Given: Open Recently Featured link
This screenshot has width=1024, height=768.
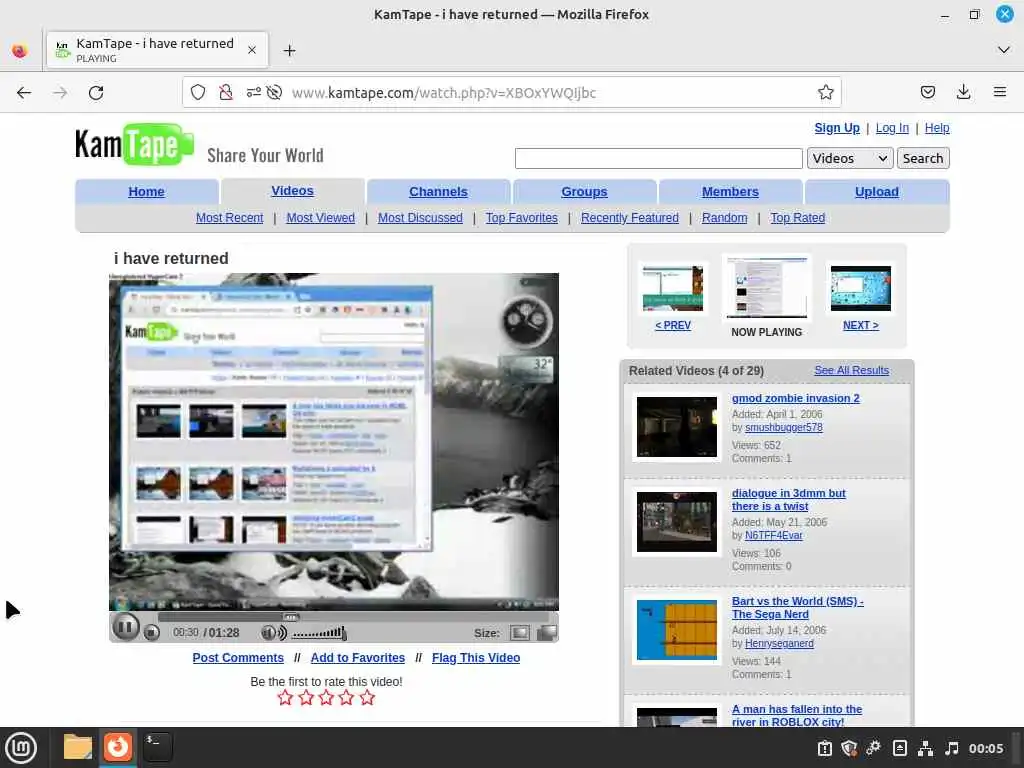Looking at the screenshot, I should tap(630, 218).
